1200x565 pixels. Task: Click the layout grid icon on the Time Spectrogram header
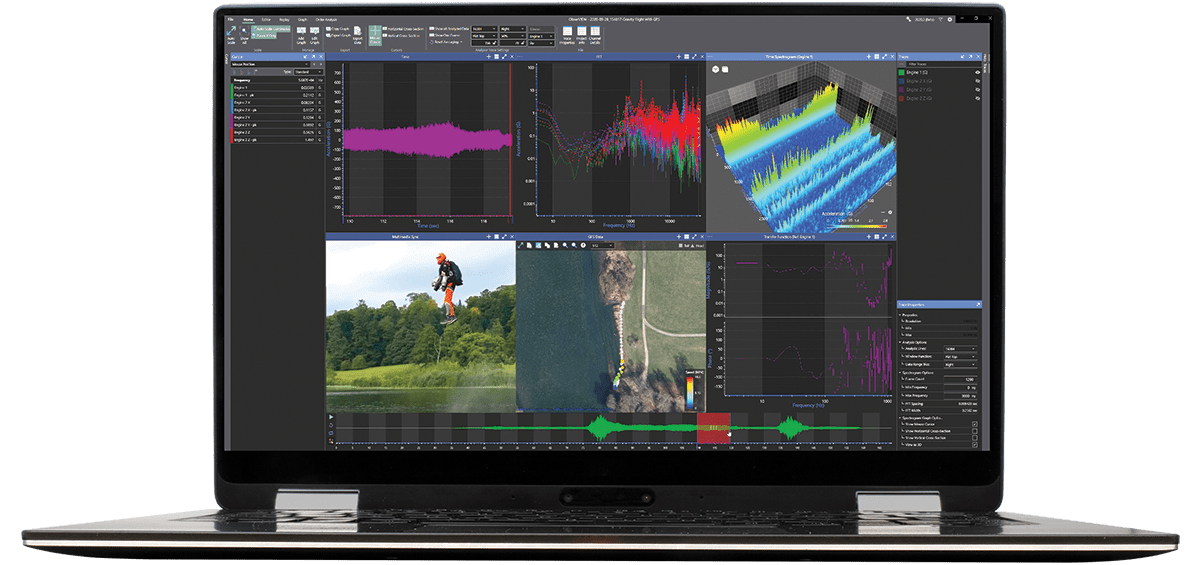click(877, 57)
